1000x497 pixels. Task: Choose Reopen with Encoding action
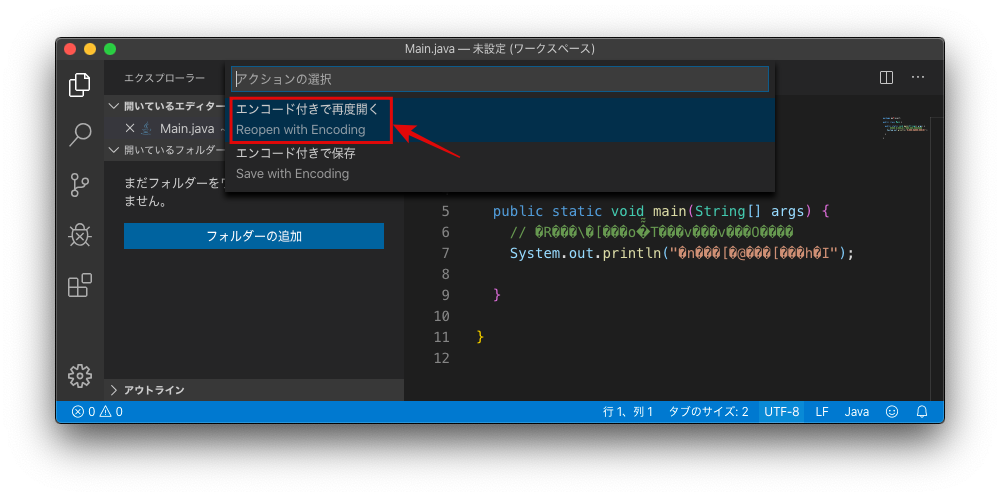(501, 119)
